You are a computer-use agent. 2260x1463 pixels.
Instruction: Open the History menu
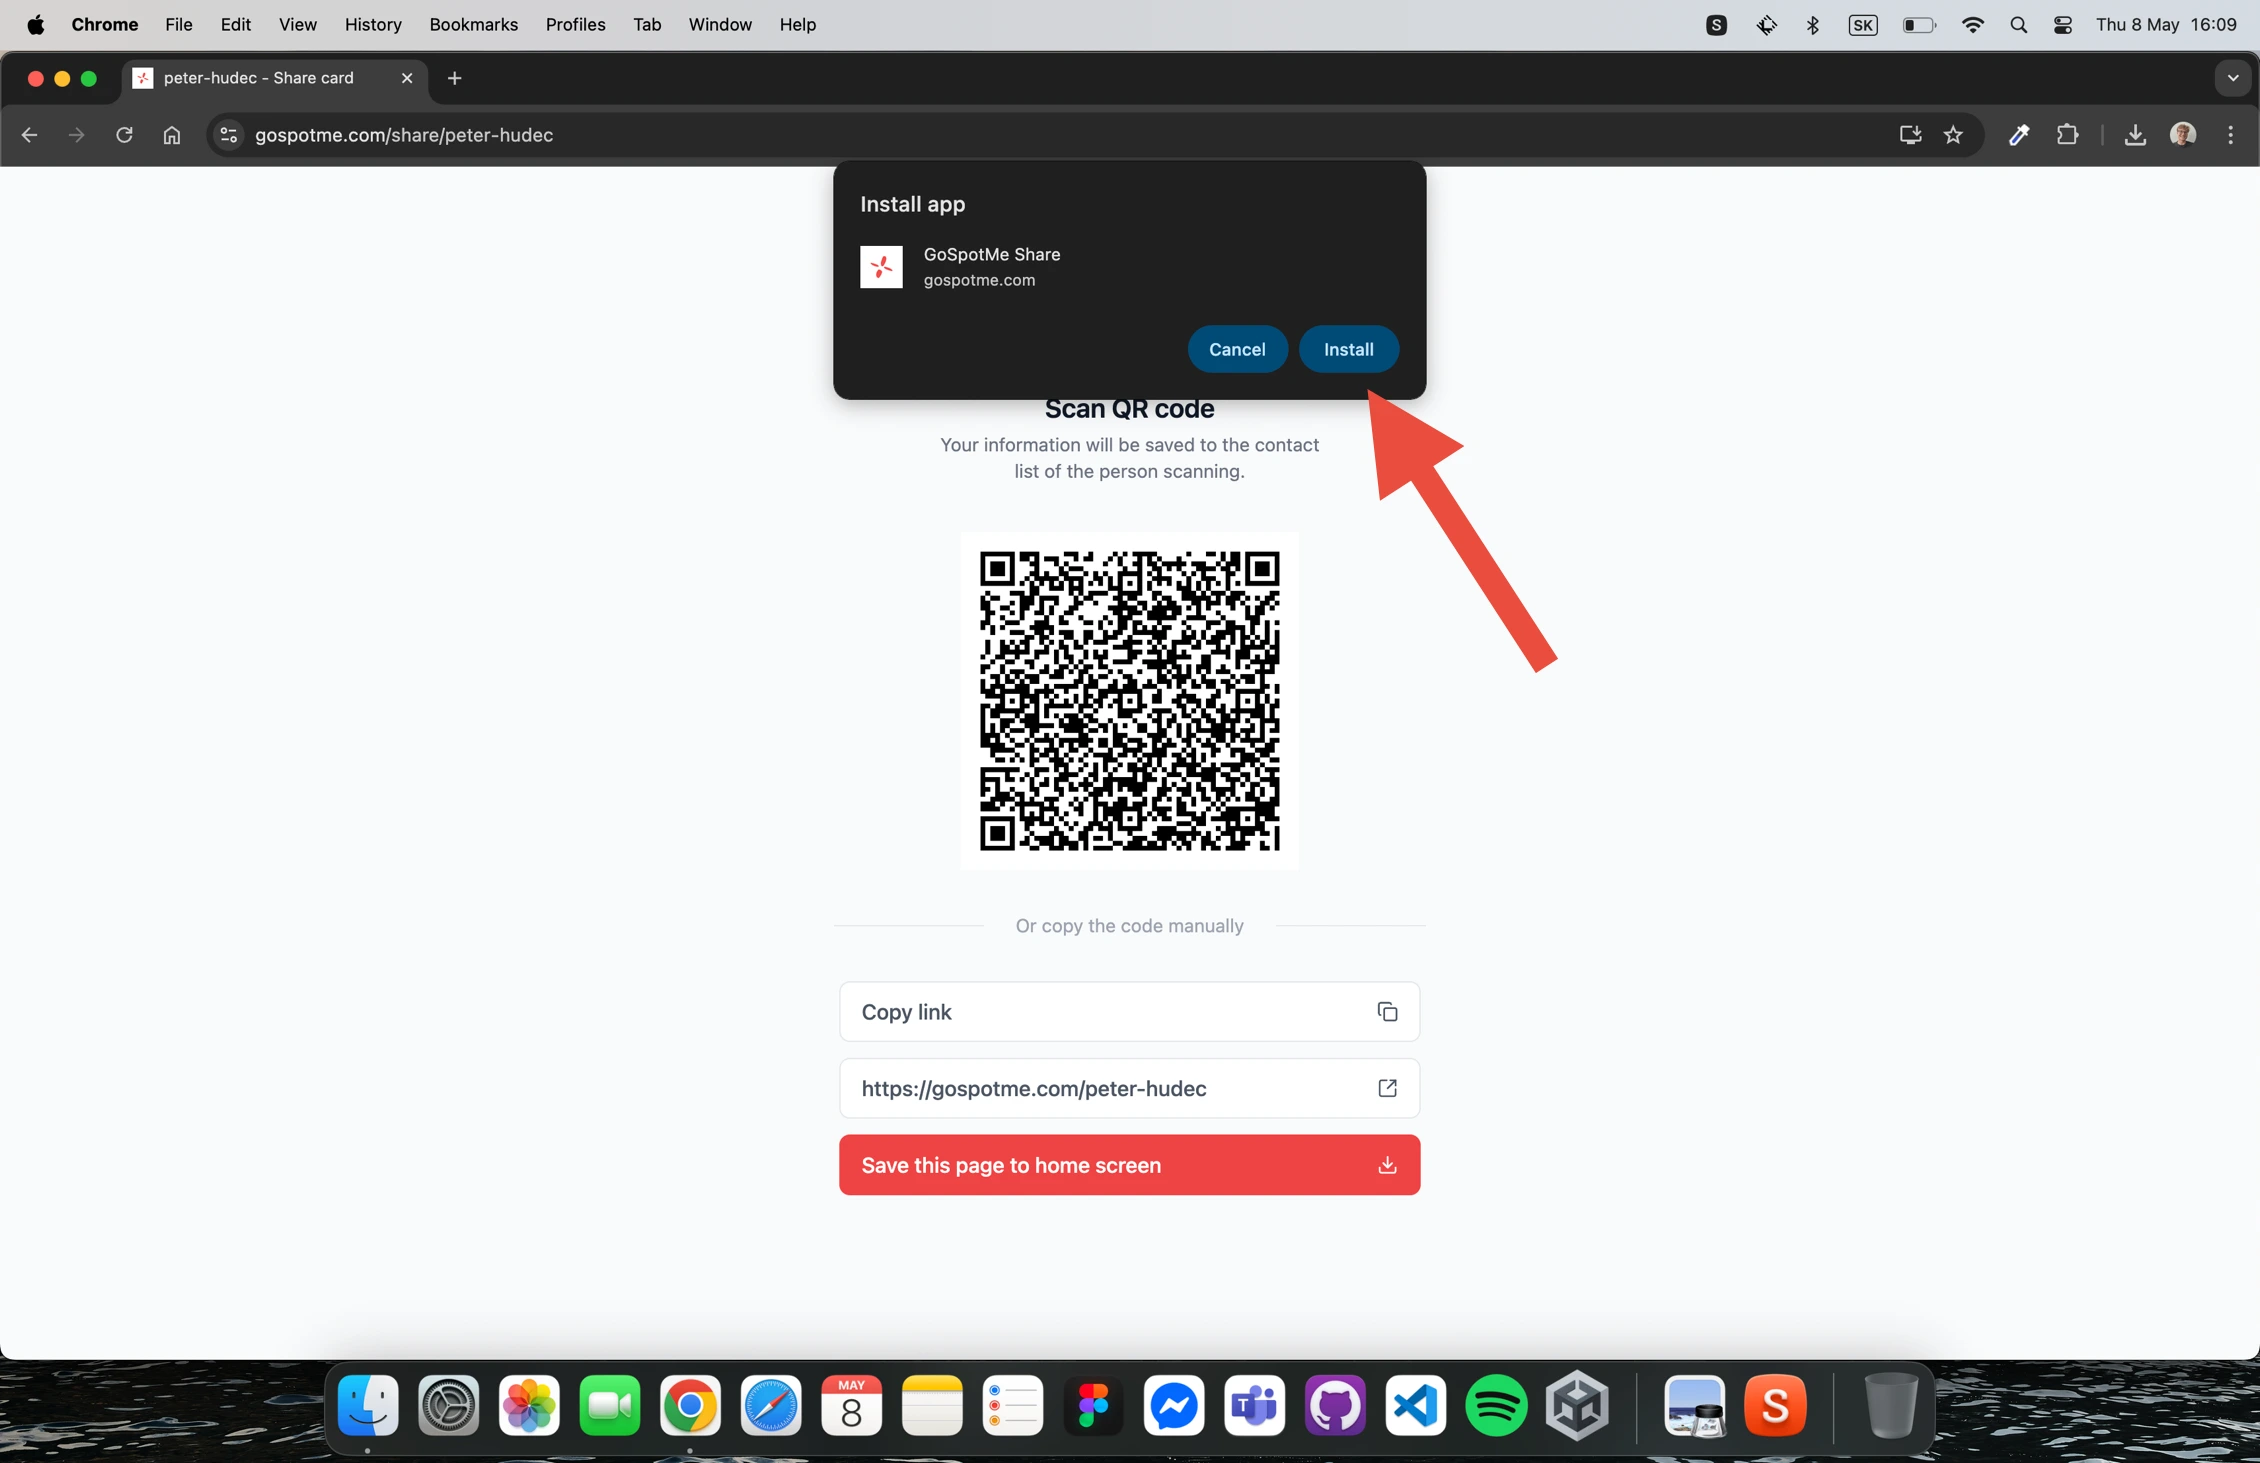coord(373,24)
